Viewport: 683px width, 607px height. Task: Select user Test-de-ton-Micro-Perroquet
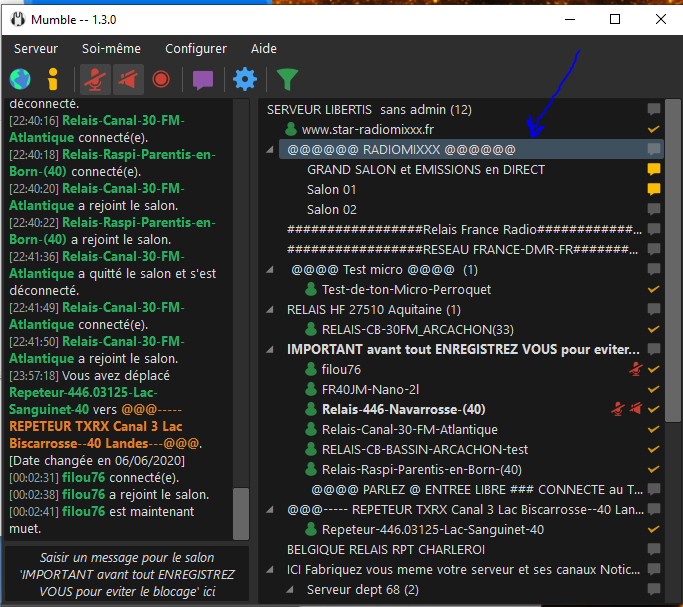click(x=406, y=290)
